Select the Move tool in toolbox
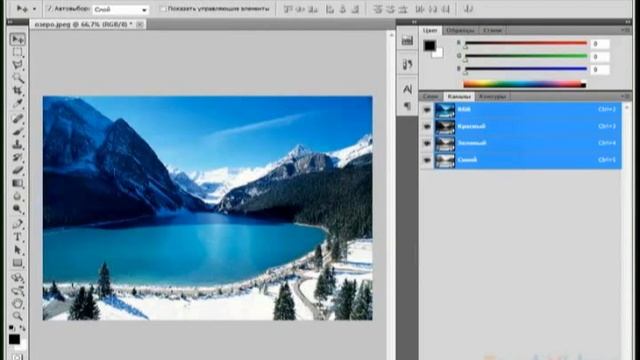640x360 pixels. click(18, 39)
